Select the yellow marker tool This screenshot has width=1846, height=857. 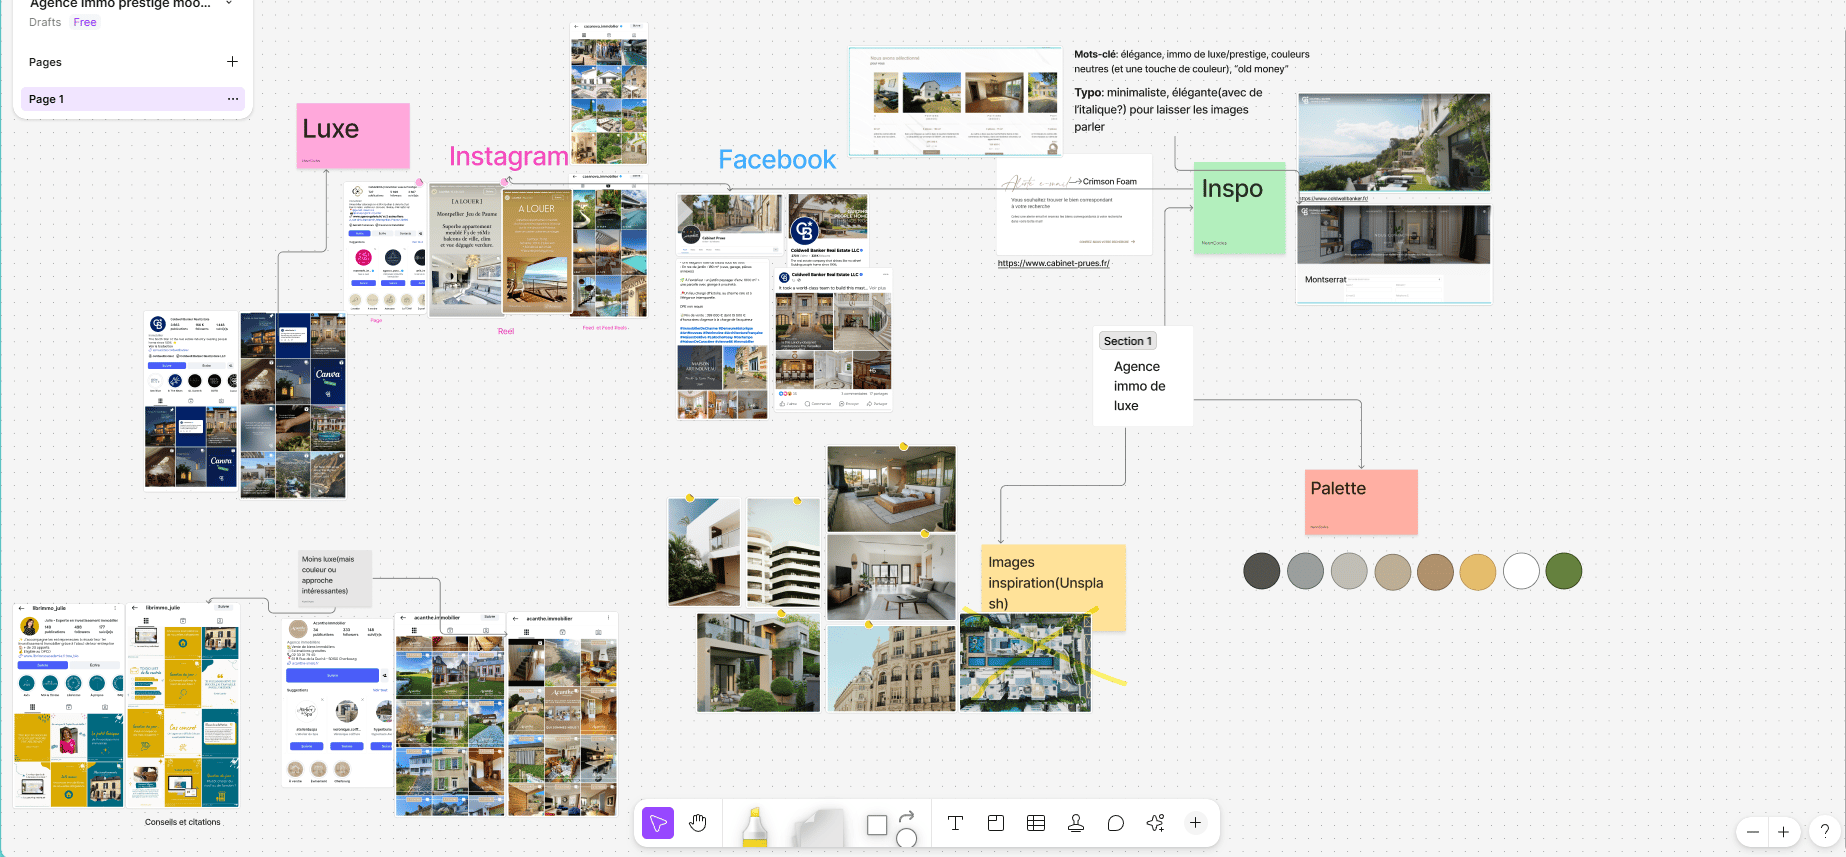[754, 827]
